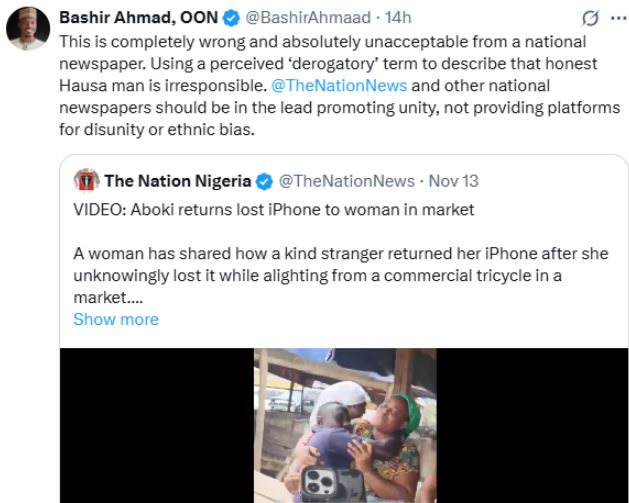Click the Grok explain icon
The width and height of the screenshot is (629, 503).
click(591, 19)
